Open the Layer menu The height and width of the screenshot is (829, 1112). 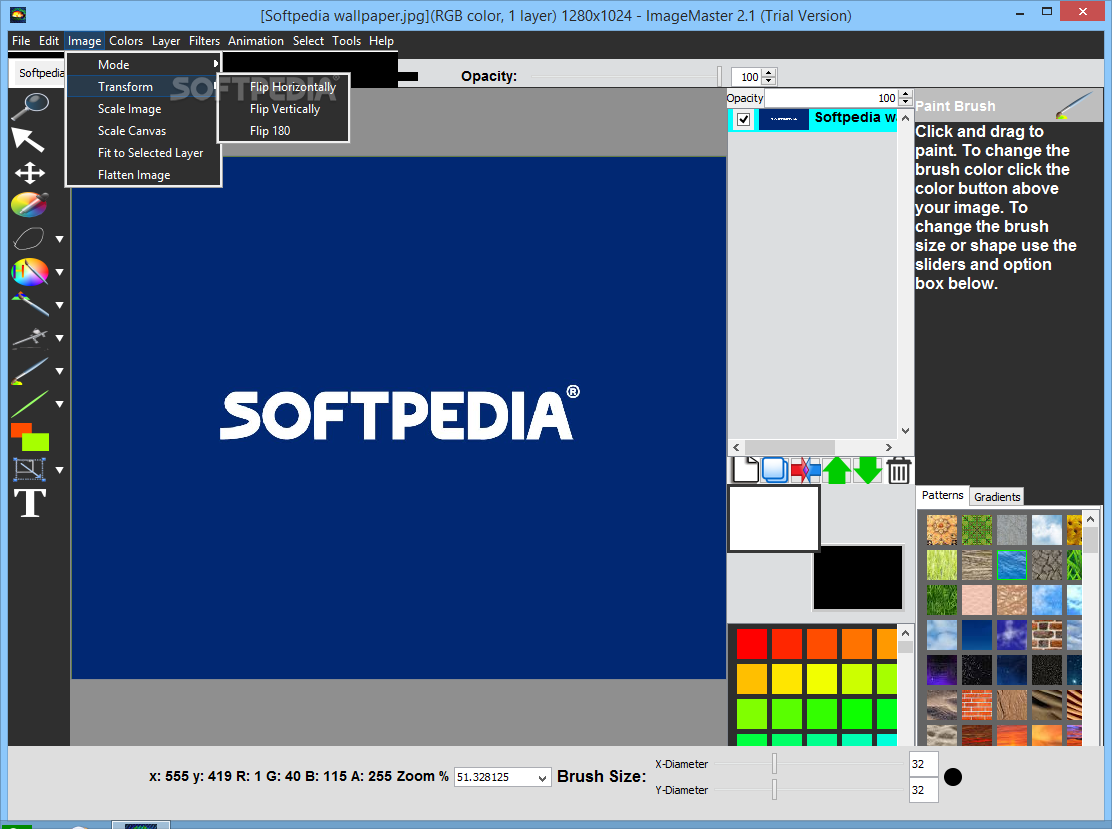coord(166,41)
